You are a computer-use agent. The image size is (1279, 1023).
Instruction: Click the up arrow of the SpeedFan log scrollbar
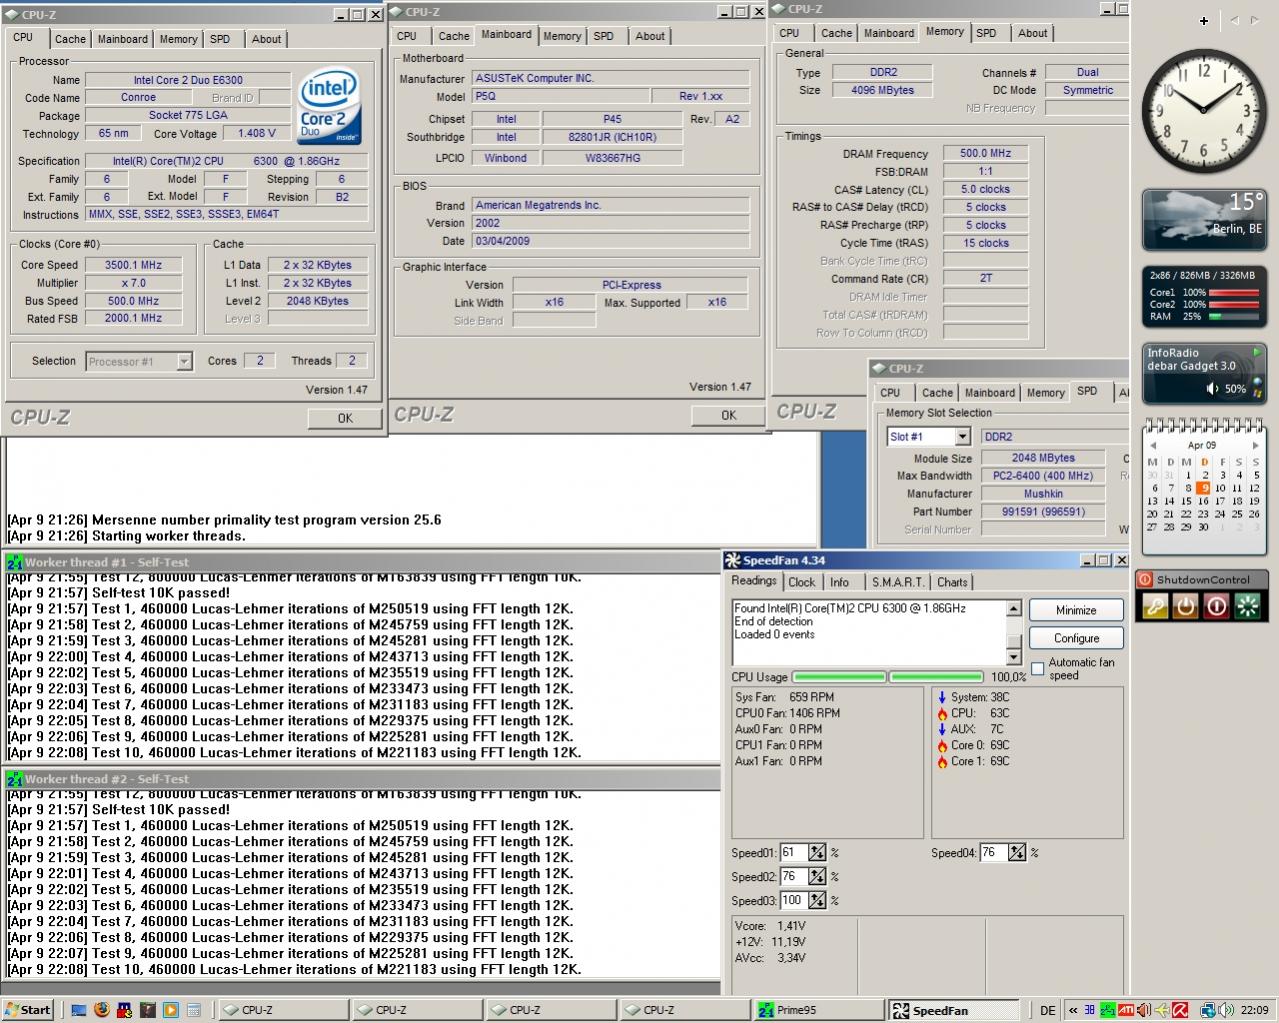point(1013,608)
